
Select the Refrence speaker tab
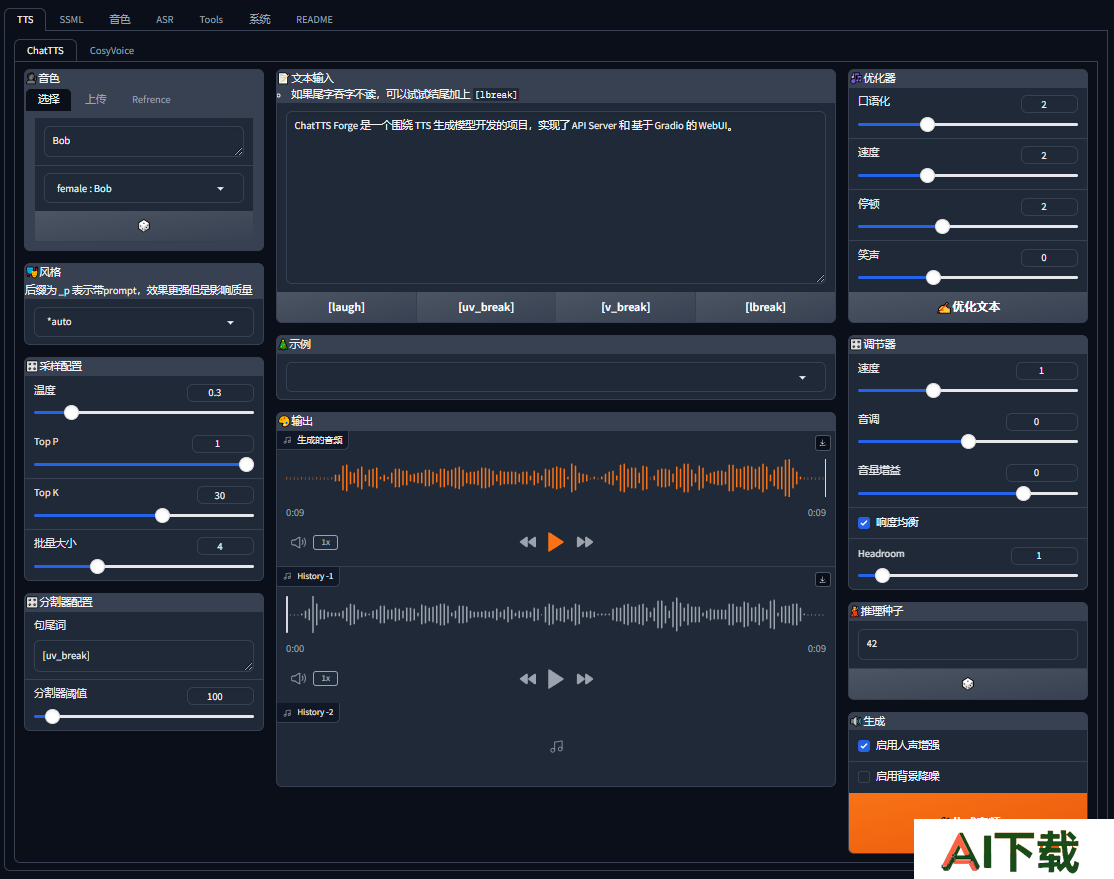click(151, 99)
